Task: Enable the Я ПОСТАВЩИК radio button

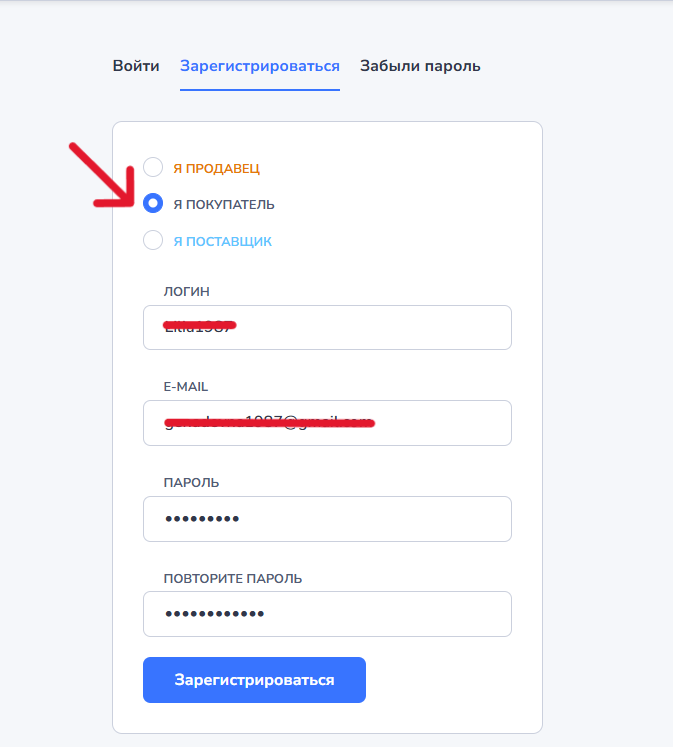Action: (153, 240)
